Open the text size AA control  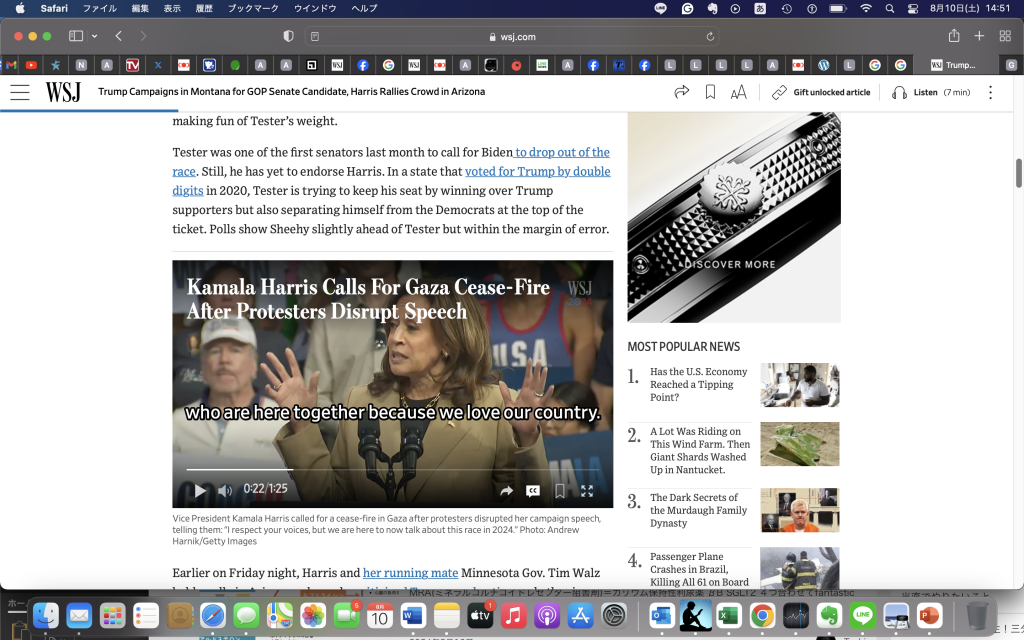[x=738, y=92]
